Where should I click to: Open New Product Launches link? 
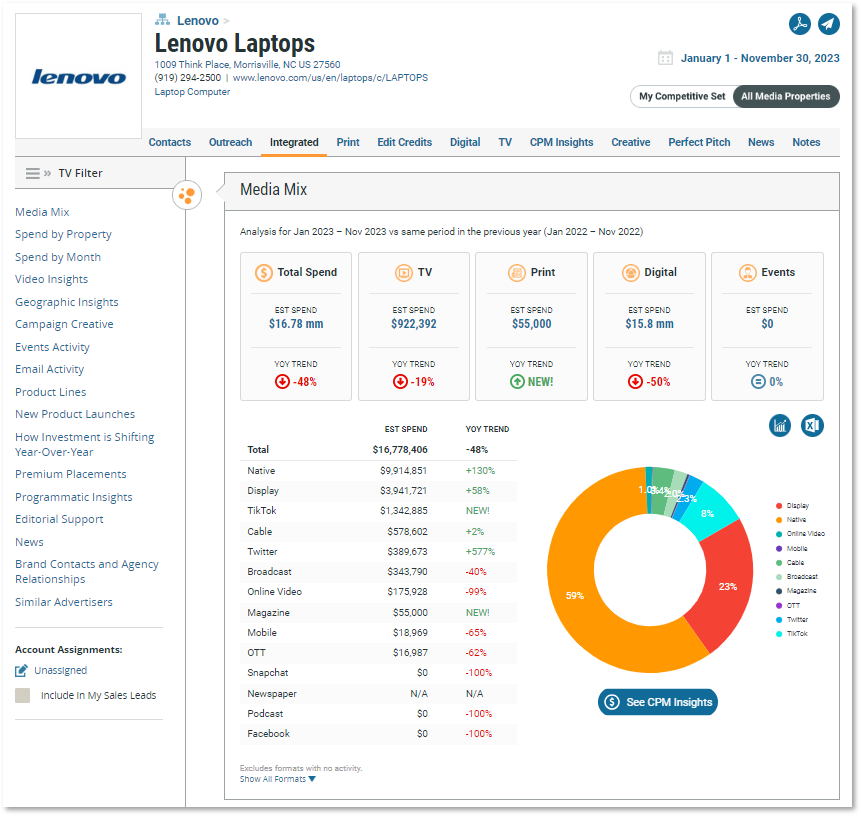(x=75, y=414)
